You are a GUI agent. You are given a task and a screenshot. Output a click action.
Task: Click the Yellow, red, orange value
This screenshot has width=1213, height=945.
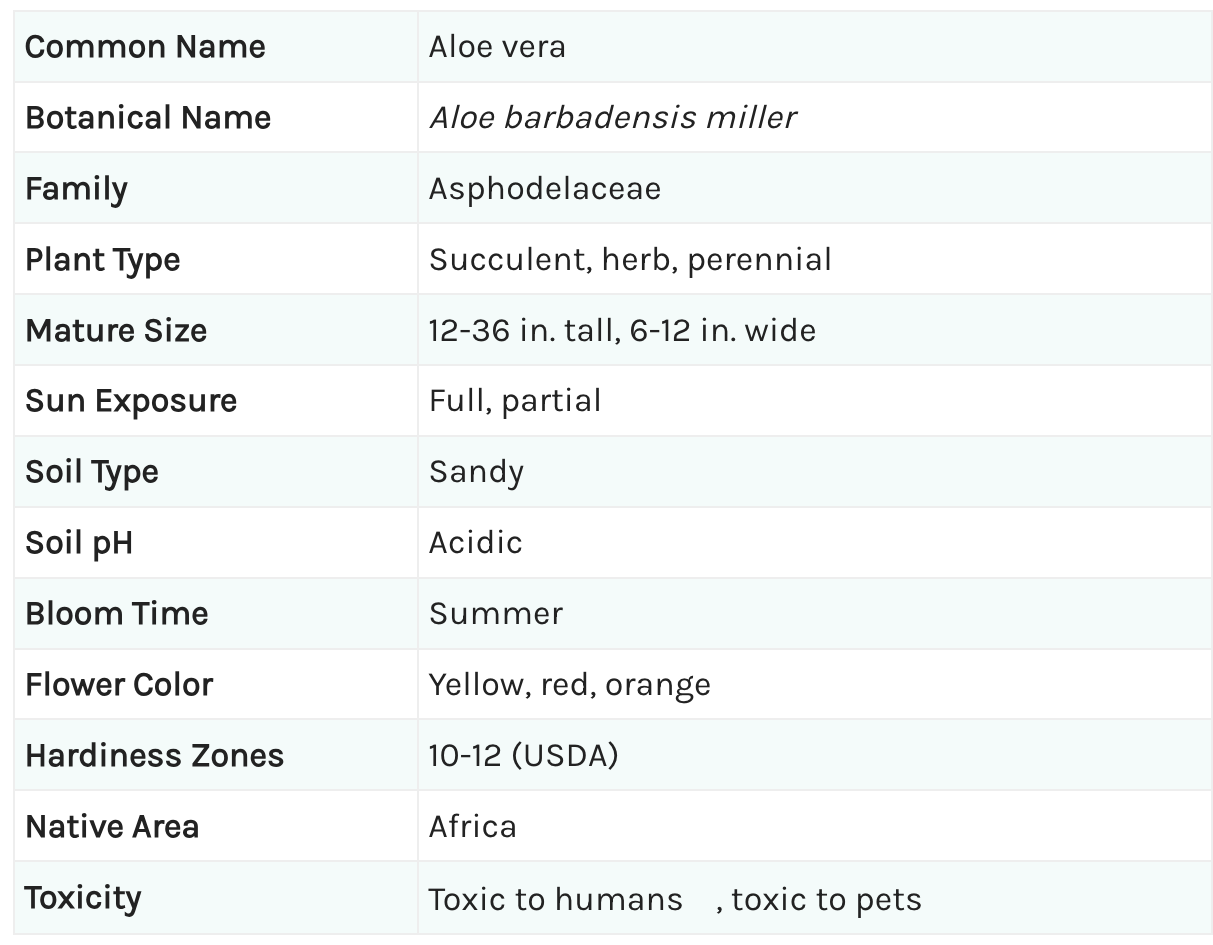coord(570,685)
